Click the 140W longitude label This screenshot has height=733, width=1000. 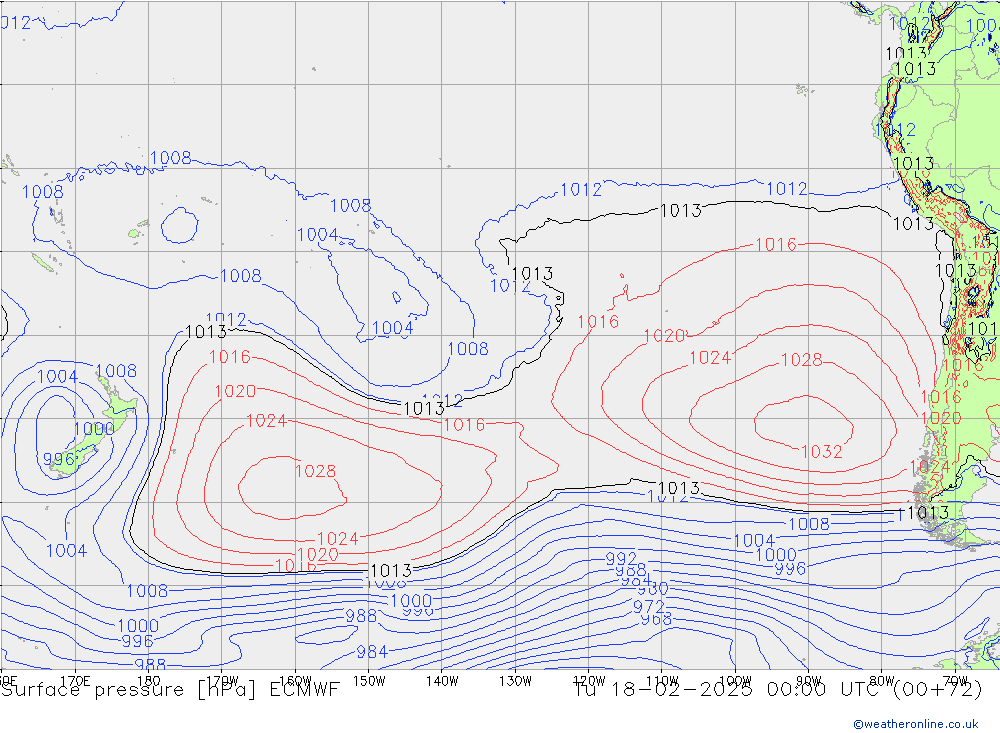[442, 681]
